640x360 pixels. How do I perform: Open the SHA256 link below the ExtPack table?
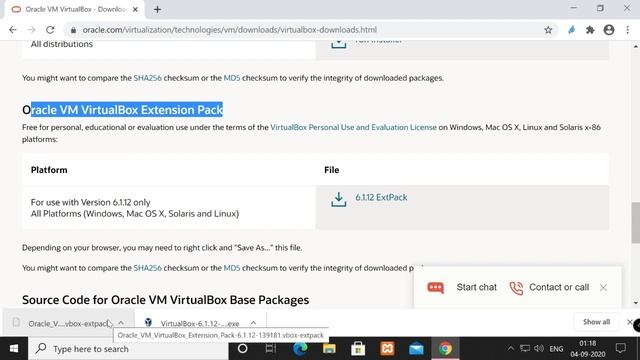[x=147, y=268]
